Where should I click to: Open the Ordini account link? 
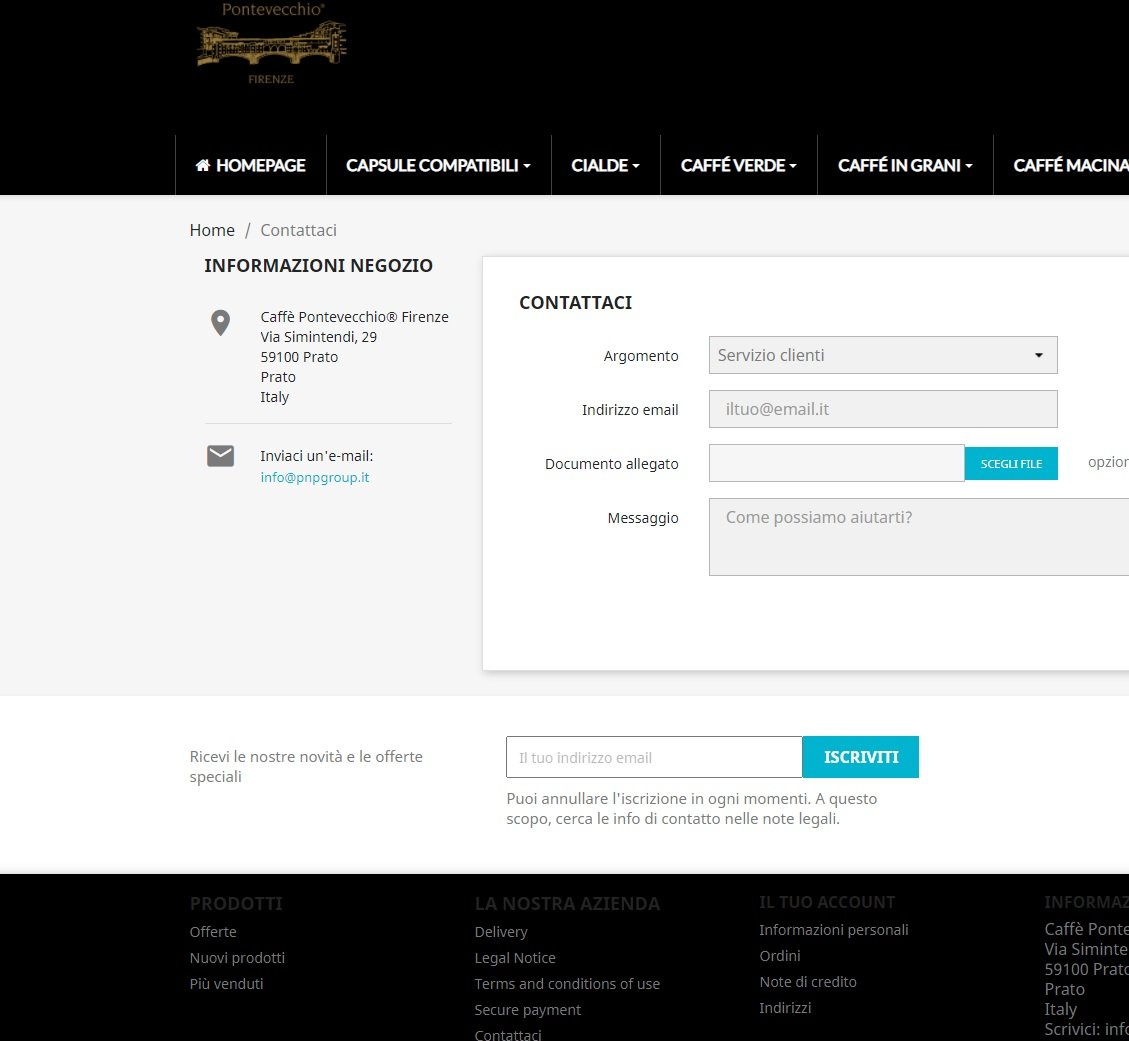(780, 955)
